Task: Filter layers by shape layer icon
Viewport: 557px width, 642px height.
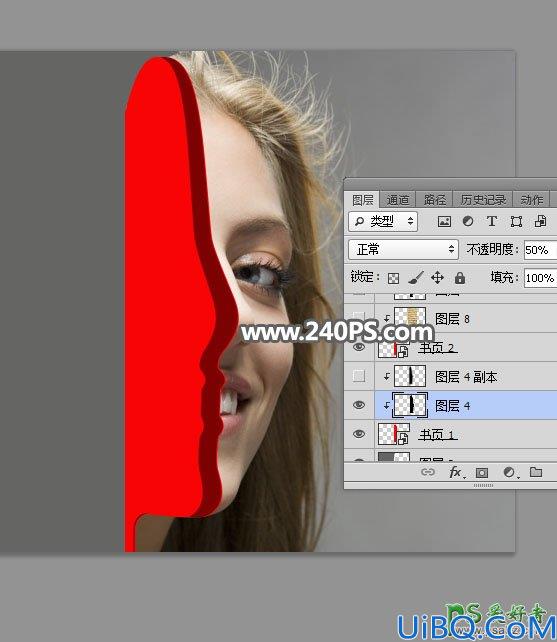Action: click(x=516, y=222)
